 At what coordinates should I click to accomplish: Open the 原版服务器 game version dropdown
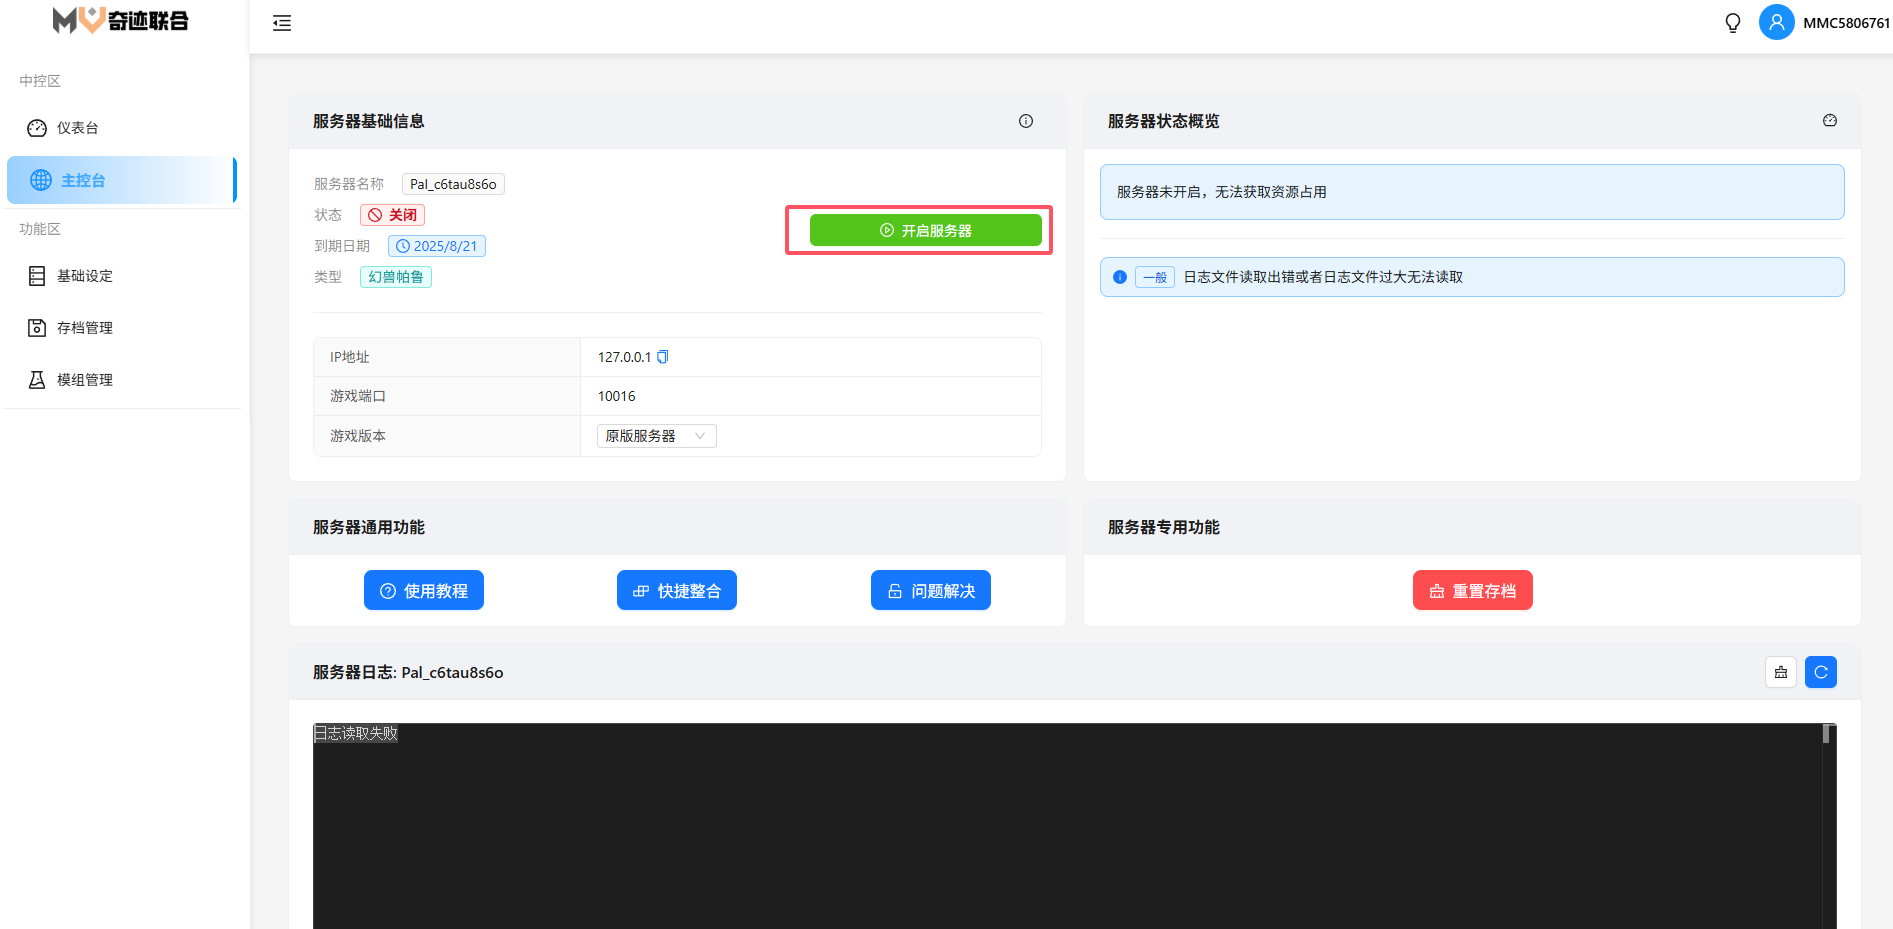[656, 436]
